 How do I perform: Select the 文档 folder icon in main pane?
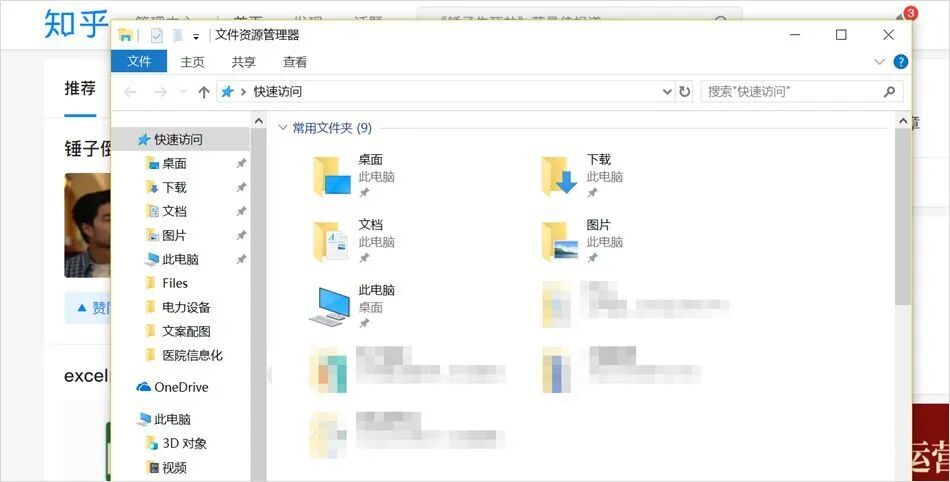click(331, 242)
